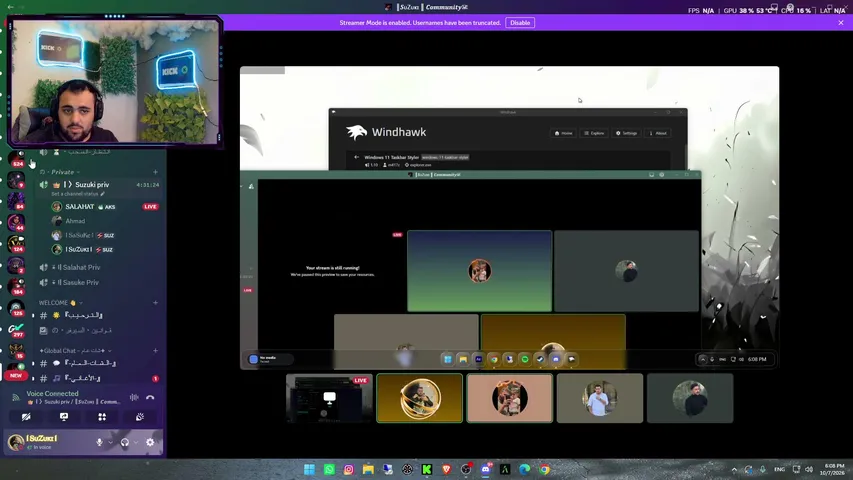Open the Settings tab in the Windhawk window
This screenshot has width=853, height=480.
pos(626,133)
